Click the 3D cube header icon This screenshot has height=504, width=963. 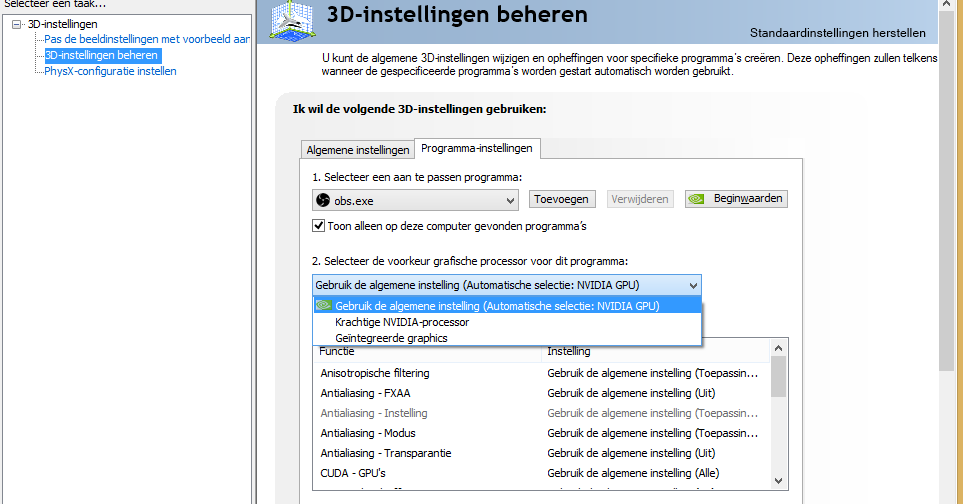tap(293, 21)
